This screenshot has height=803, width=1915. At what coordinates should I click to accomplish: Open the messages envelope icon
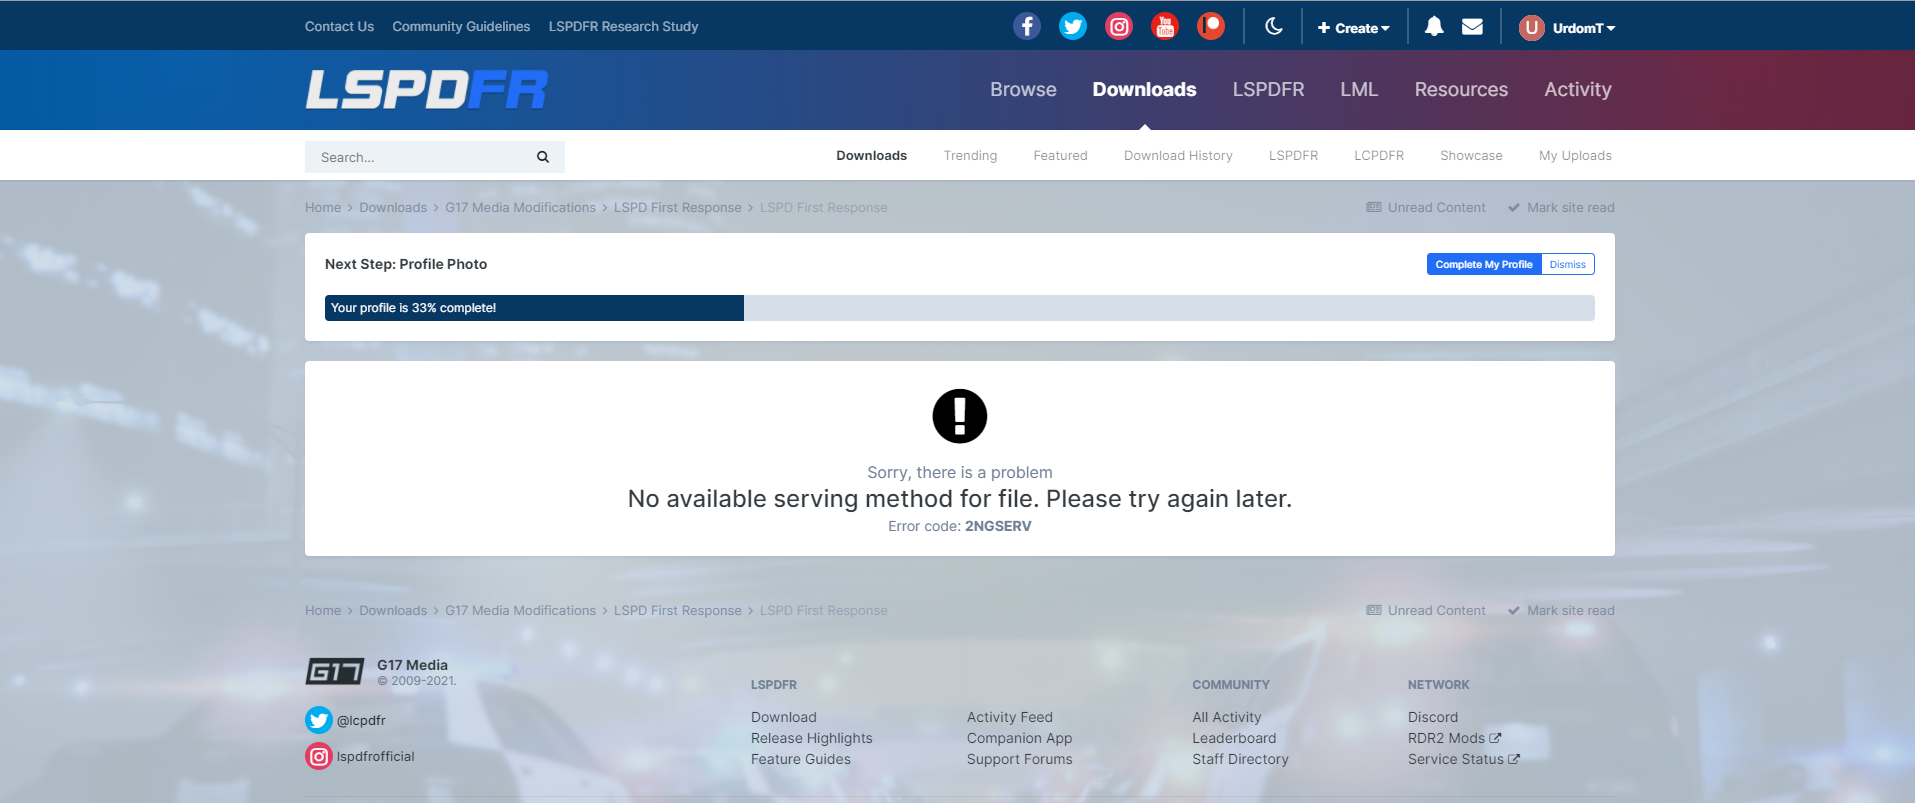pos(1472,27)
